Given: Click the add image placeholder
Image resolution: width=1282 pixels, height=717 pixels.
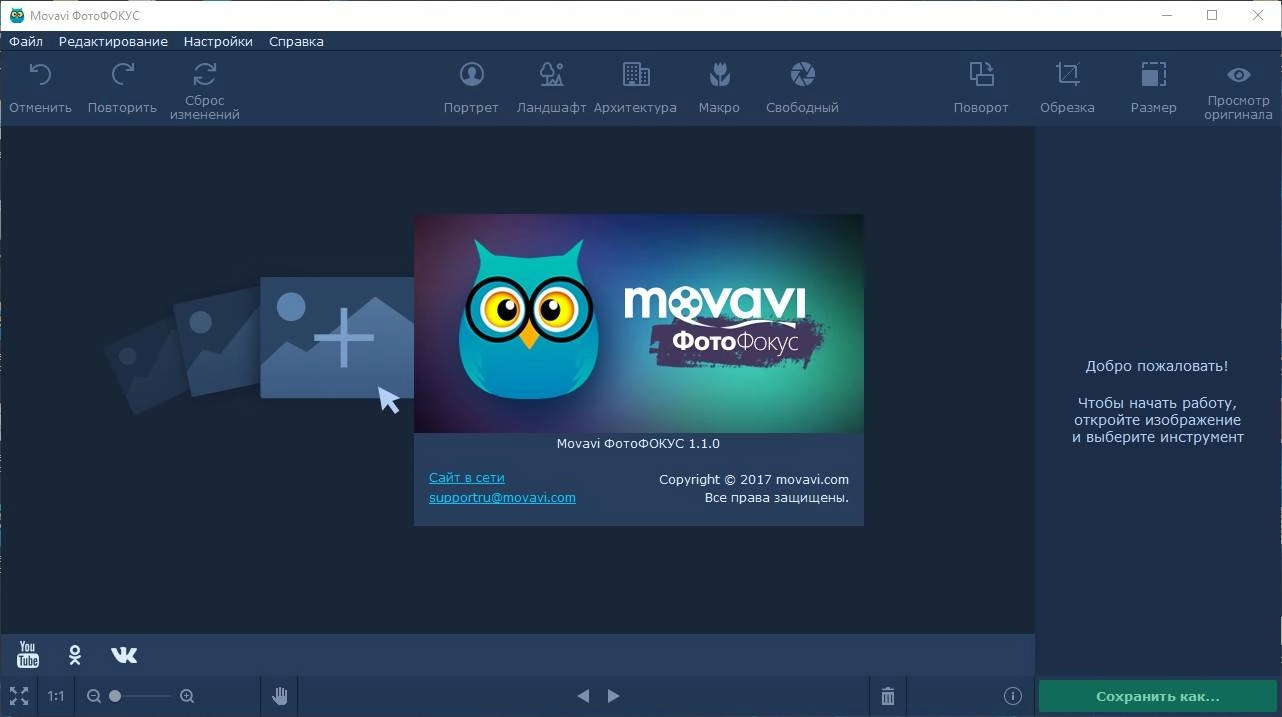Looking at the screenshot, I should [x=337, y=338].
